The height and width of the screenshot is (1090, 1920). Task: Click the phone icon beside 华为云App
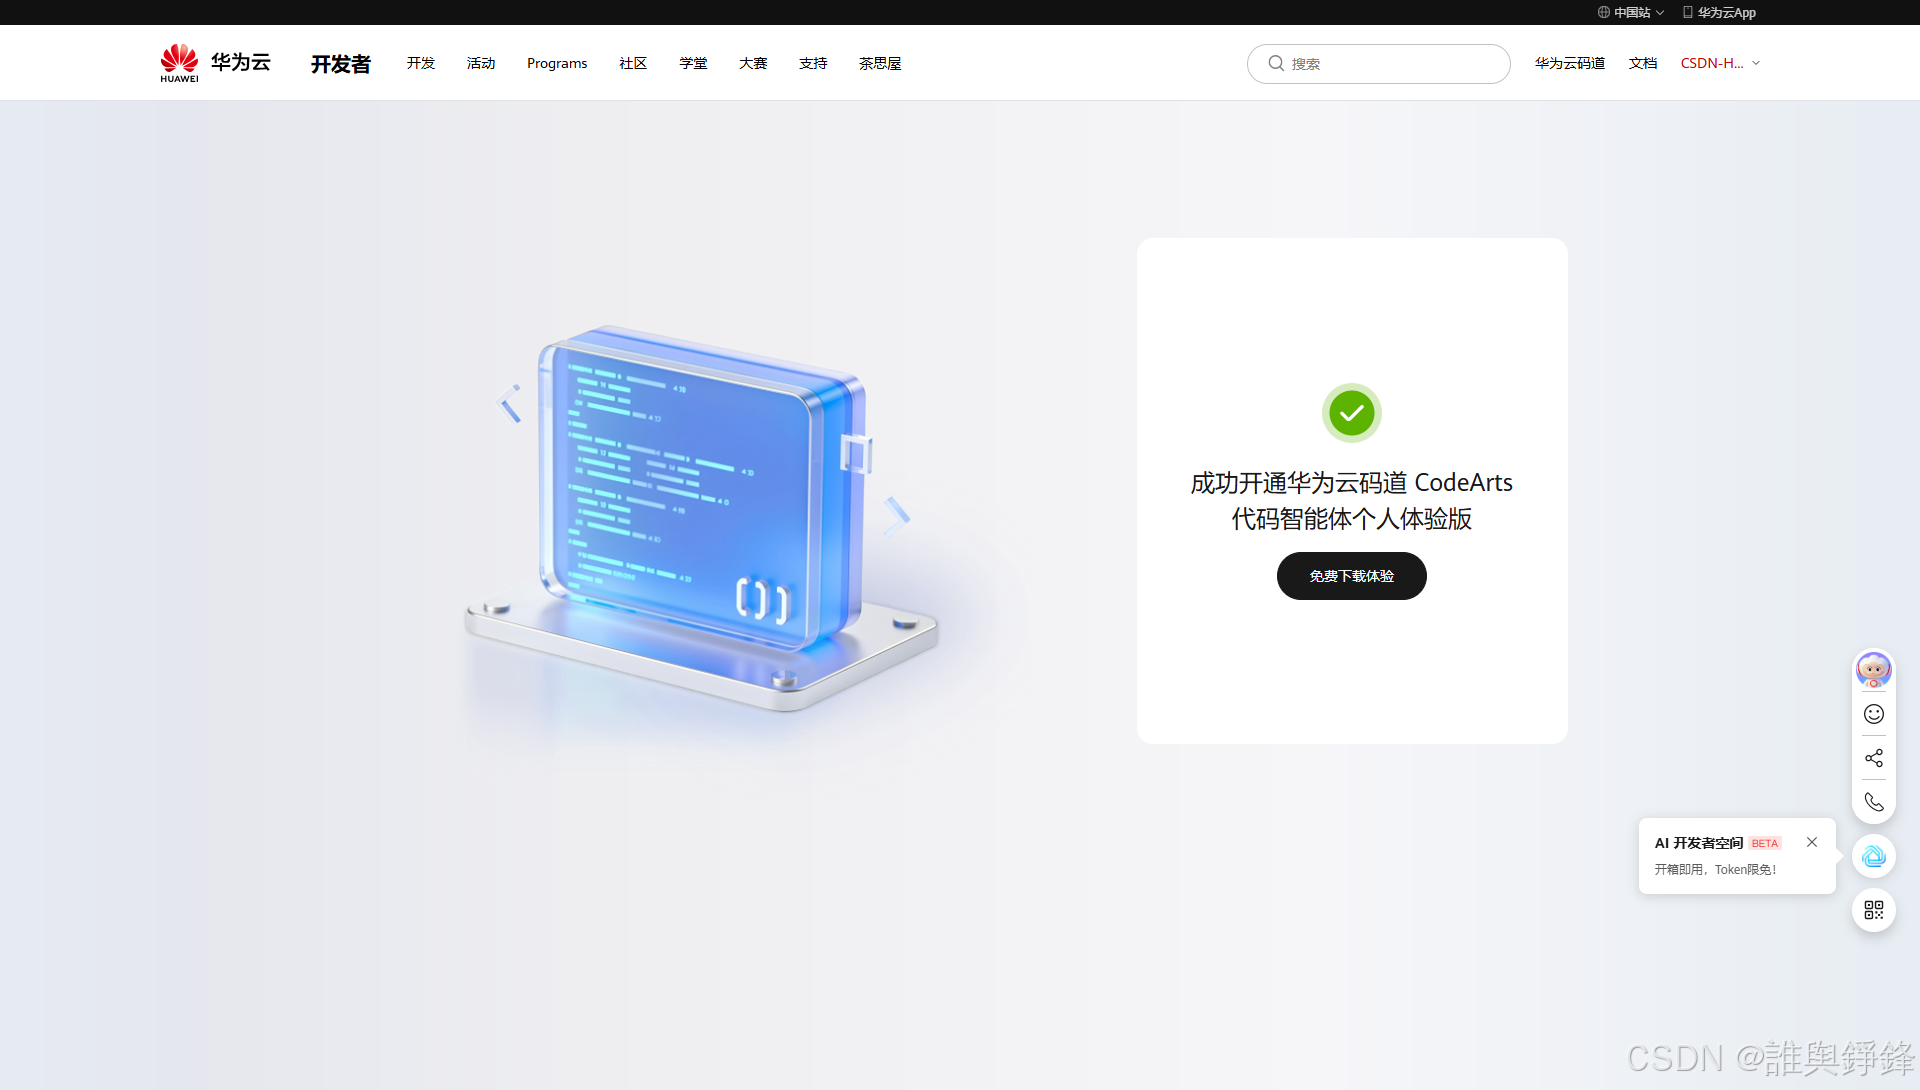click(x=1688, y=12)
